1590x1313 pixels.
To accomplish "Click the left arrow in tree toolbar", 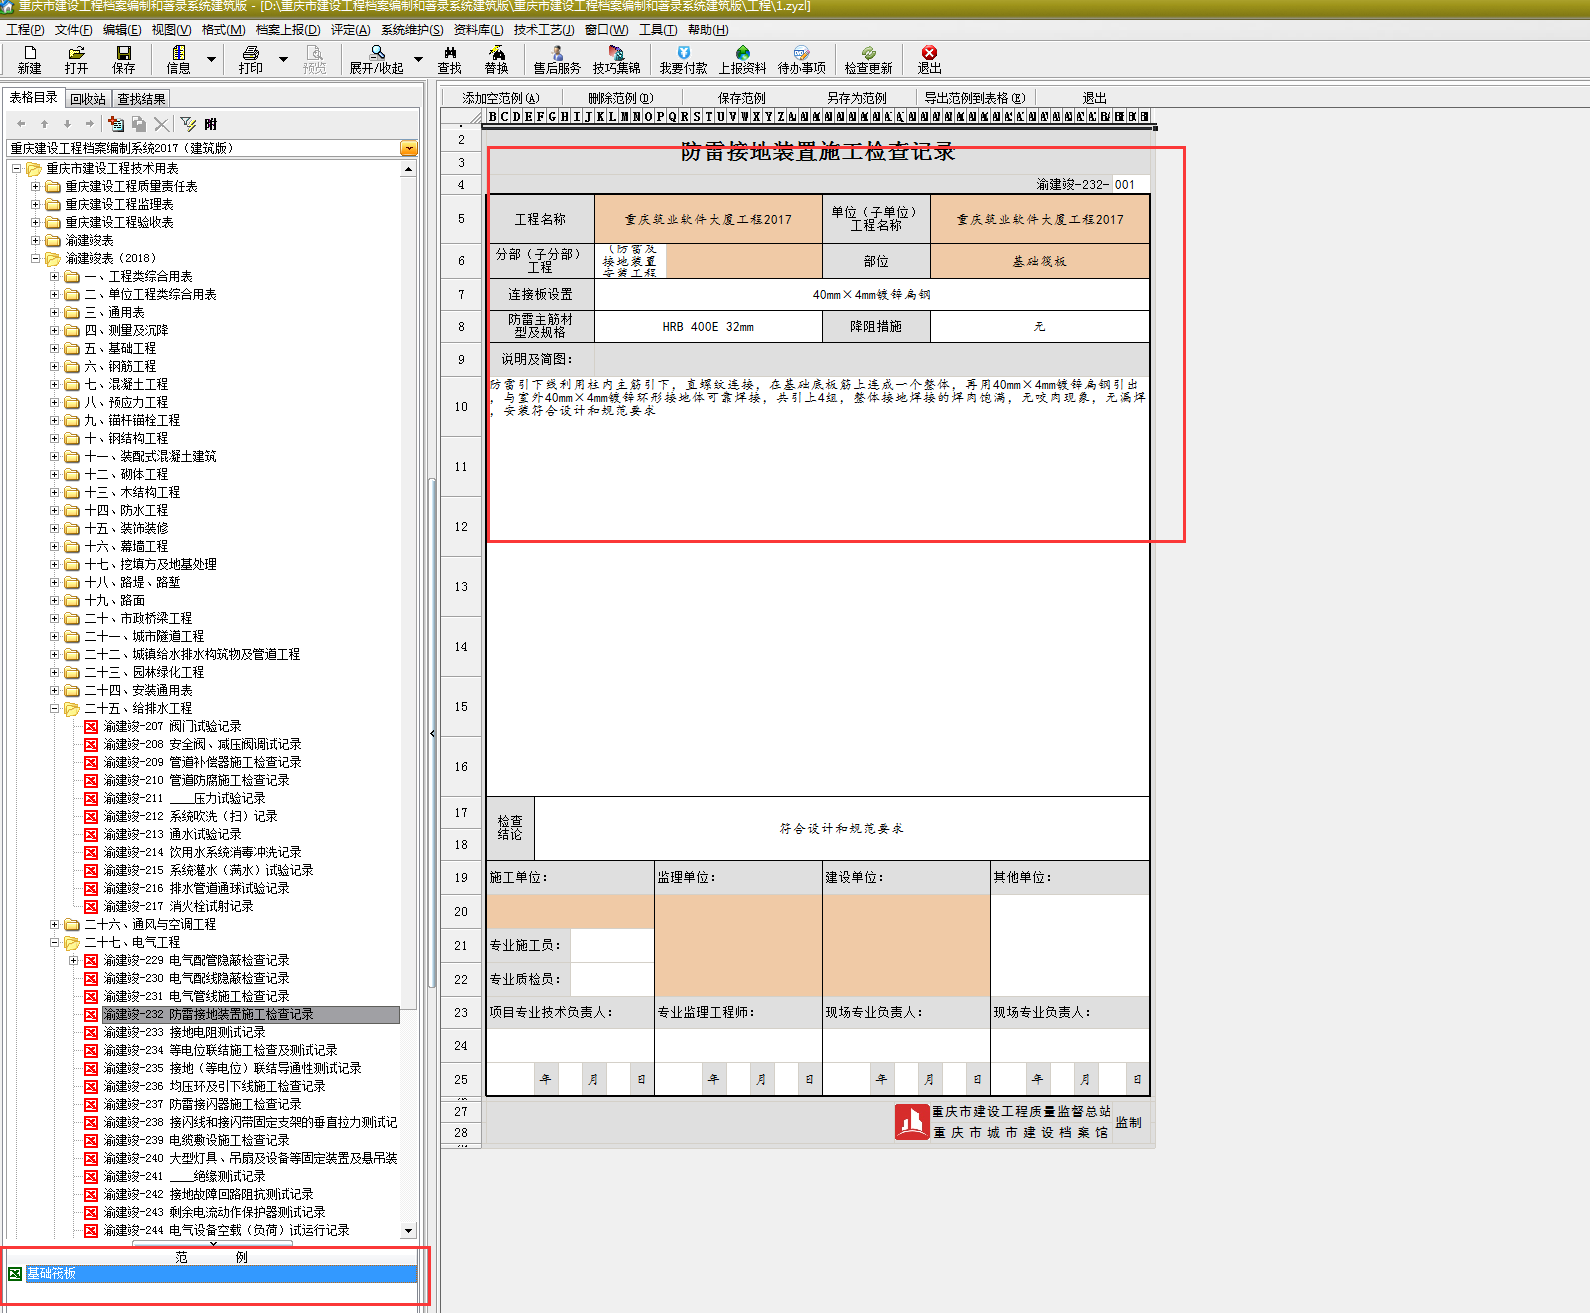I will (21, 124).
